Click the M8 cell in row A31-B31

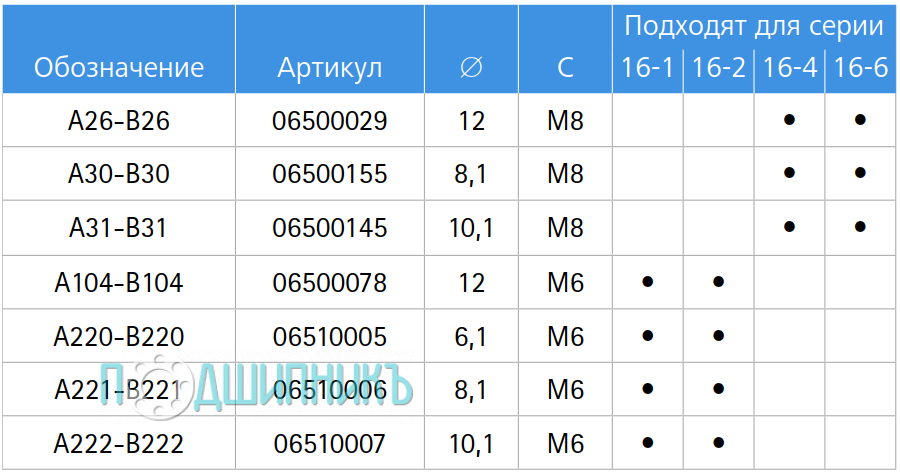565,228
